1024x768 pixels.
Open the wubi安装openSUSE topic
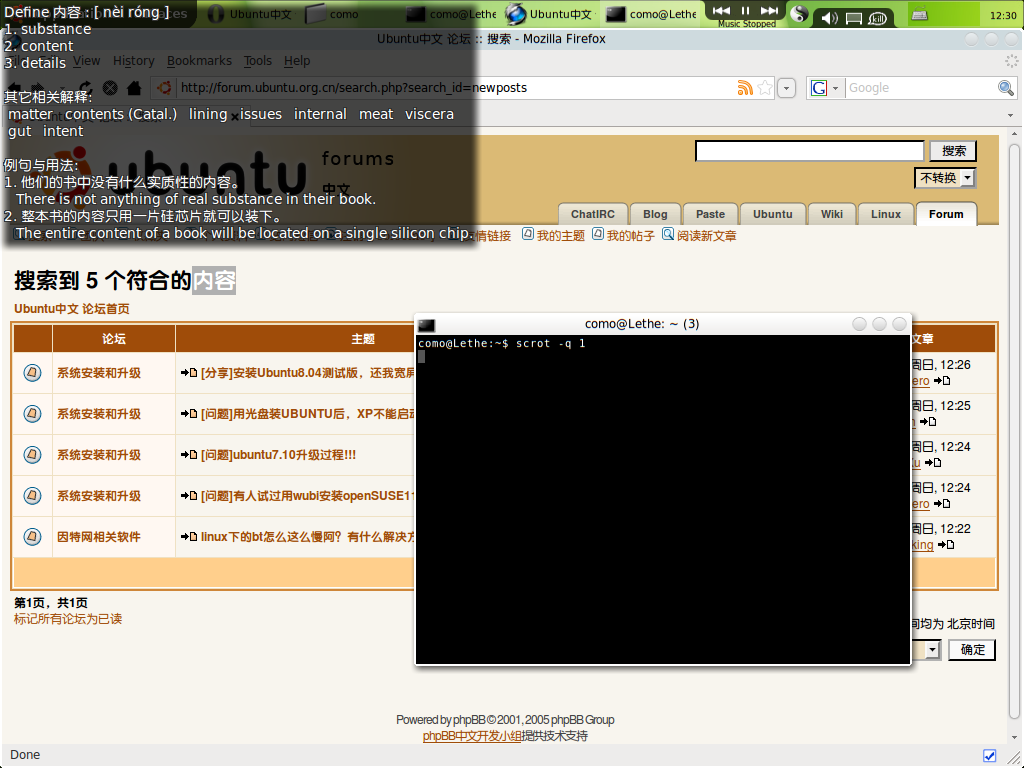point(308,496)
